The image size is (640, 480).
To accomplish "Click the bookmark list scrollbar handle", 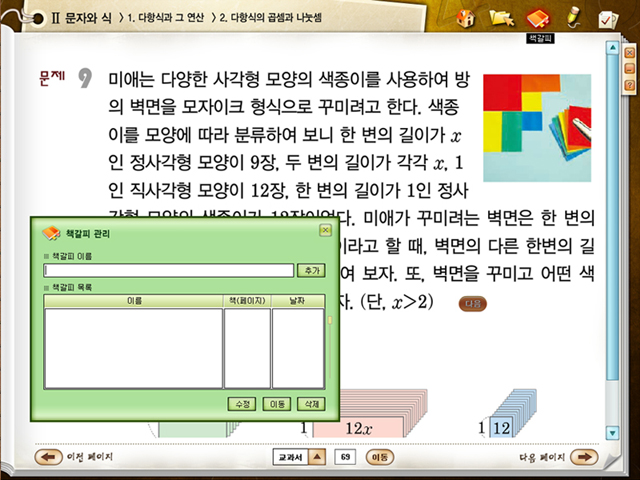I will [331, 320].
